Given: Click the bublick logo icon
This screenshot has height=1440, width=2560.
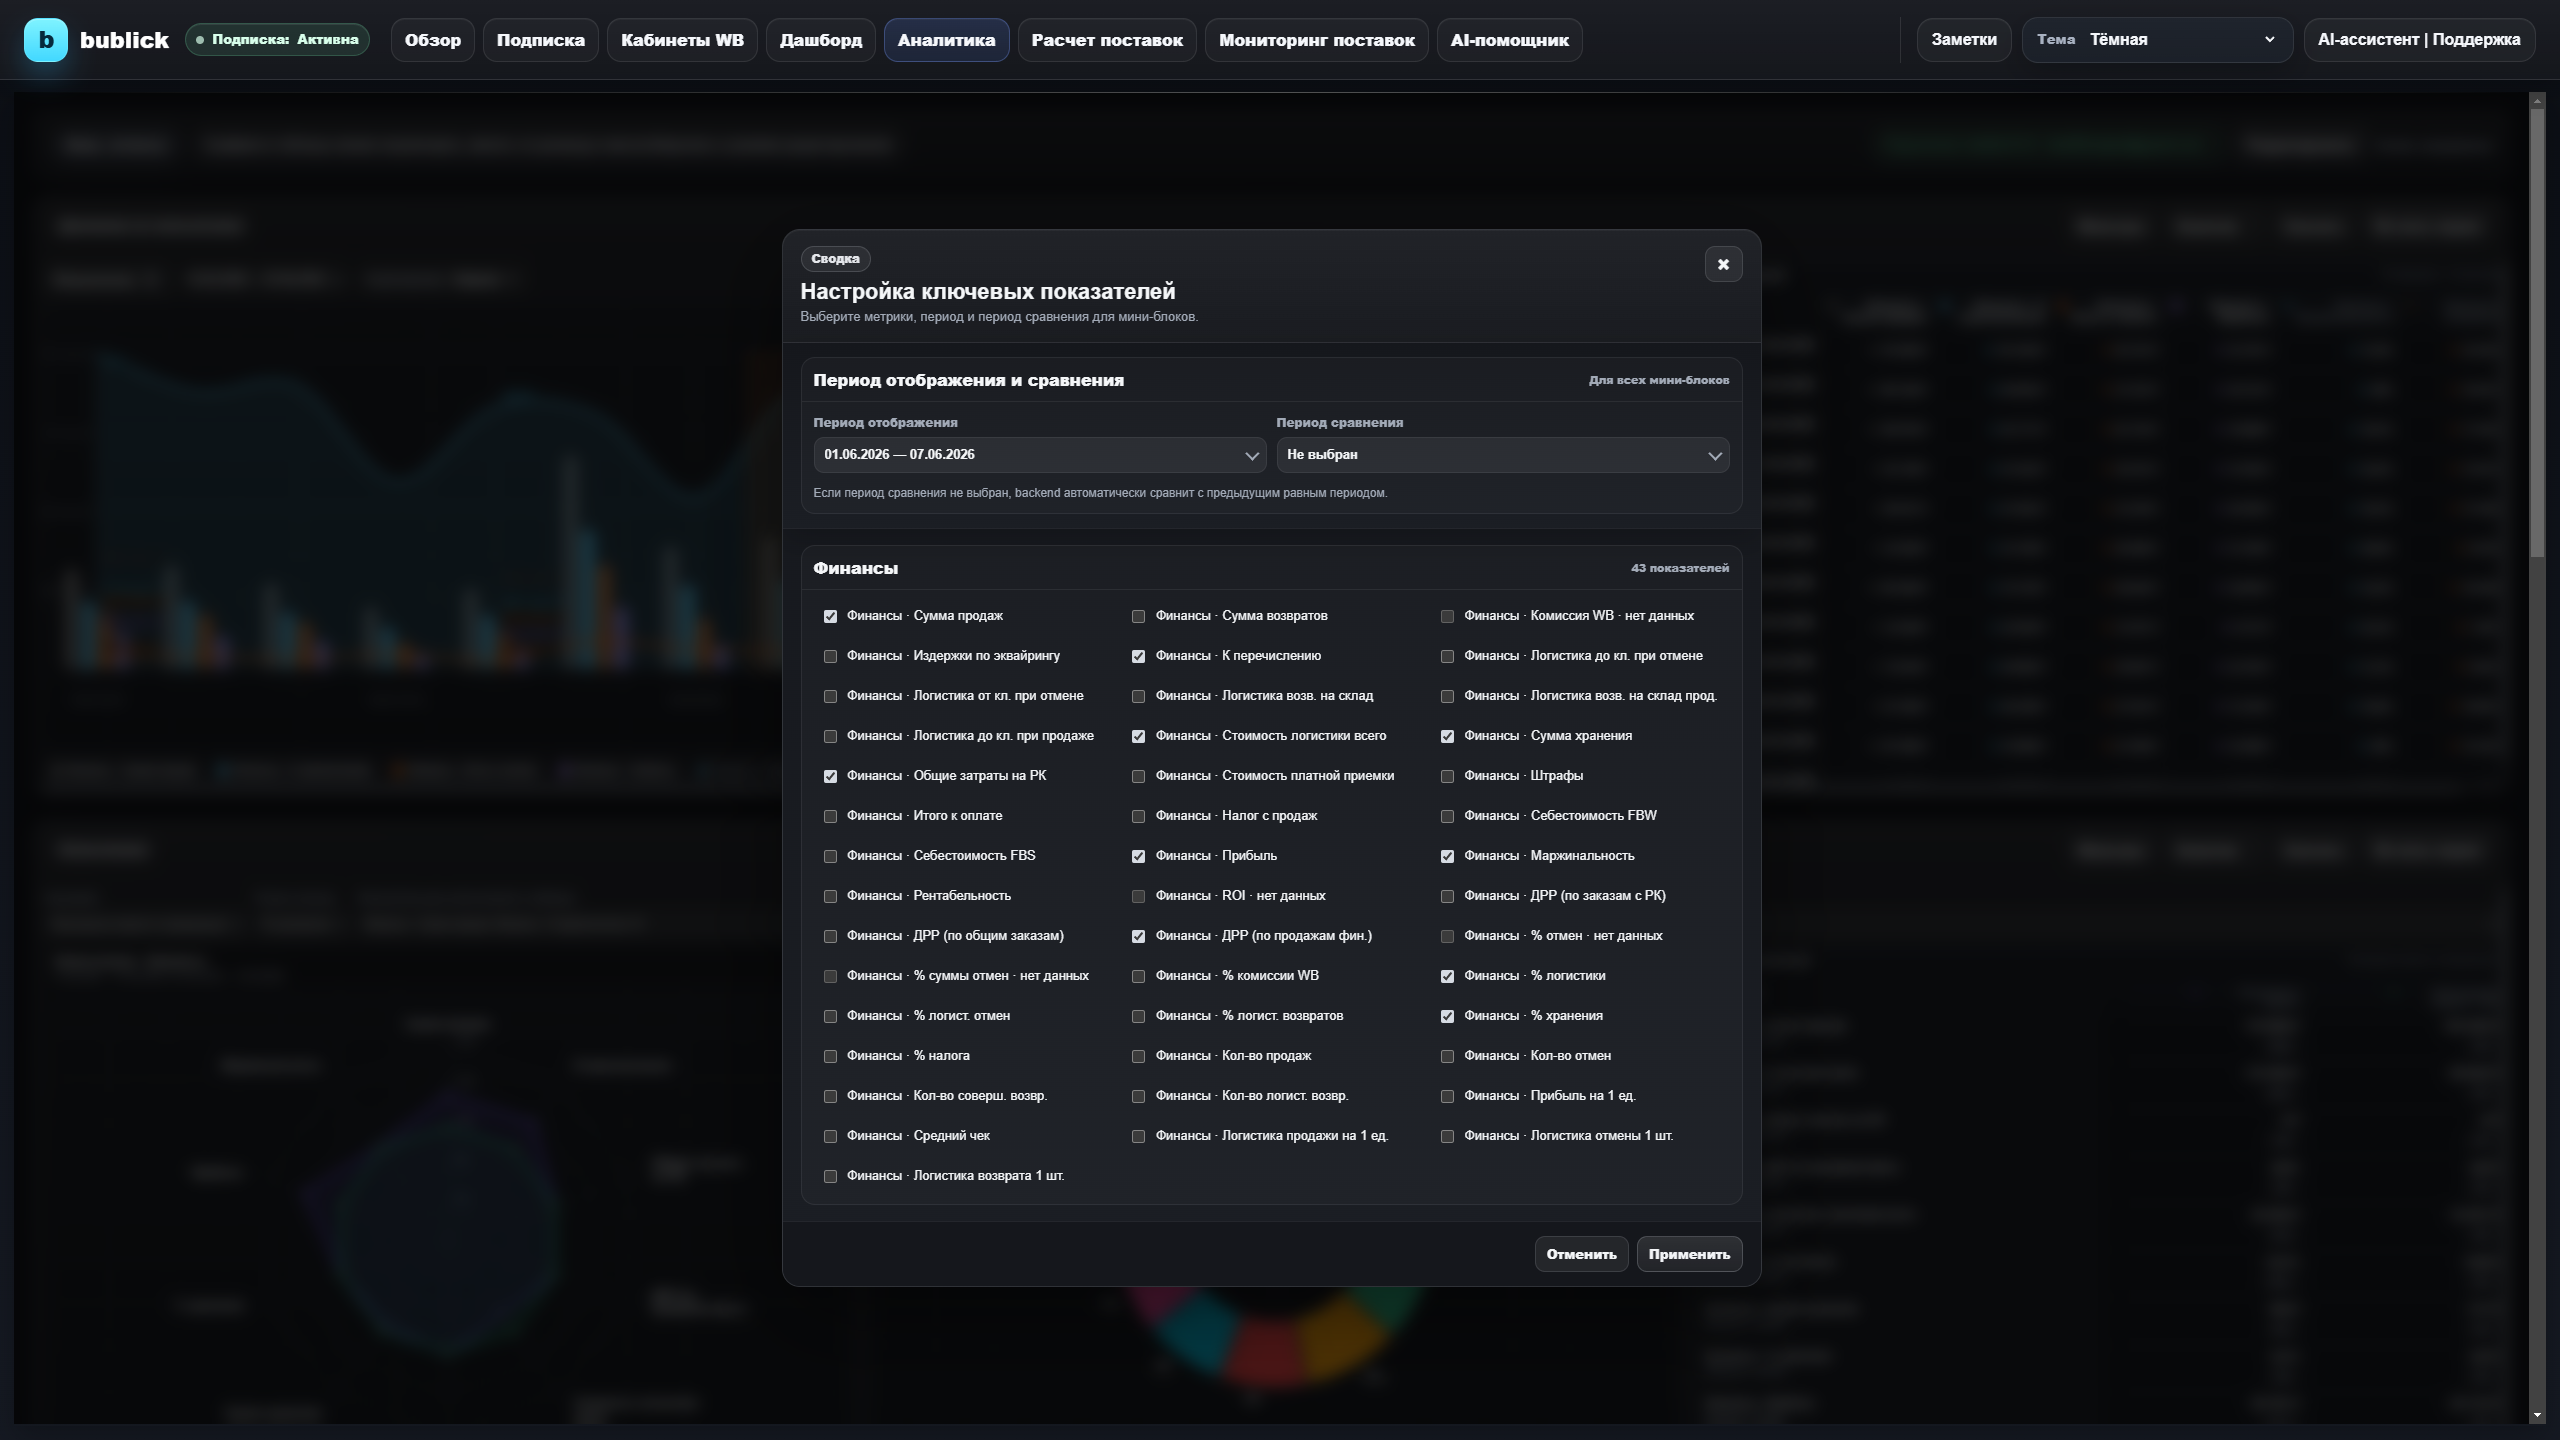Looking at the screenshot, I should tap(46, 40).
